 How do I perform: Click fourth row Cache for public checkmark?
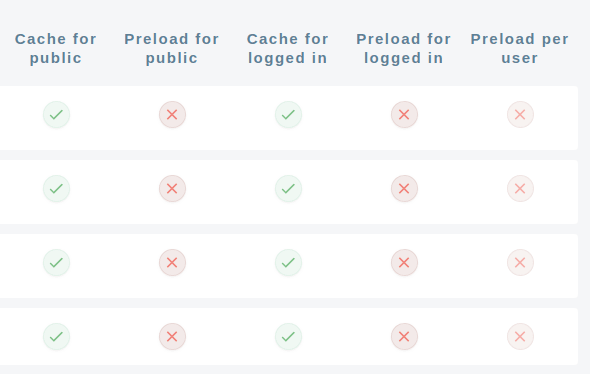tap(56, 336)
